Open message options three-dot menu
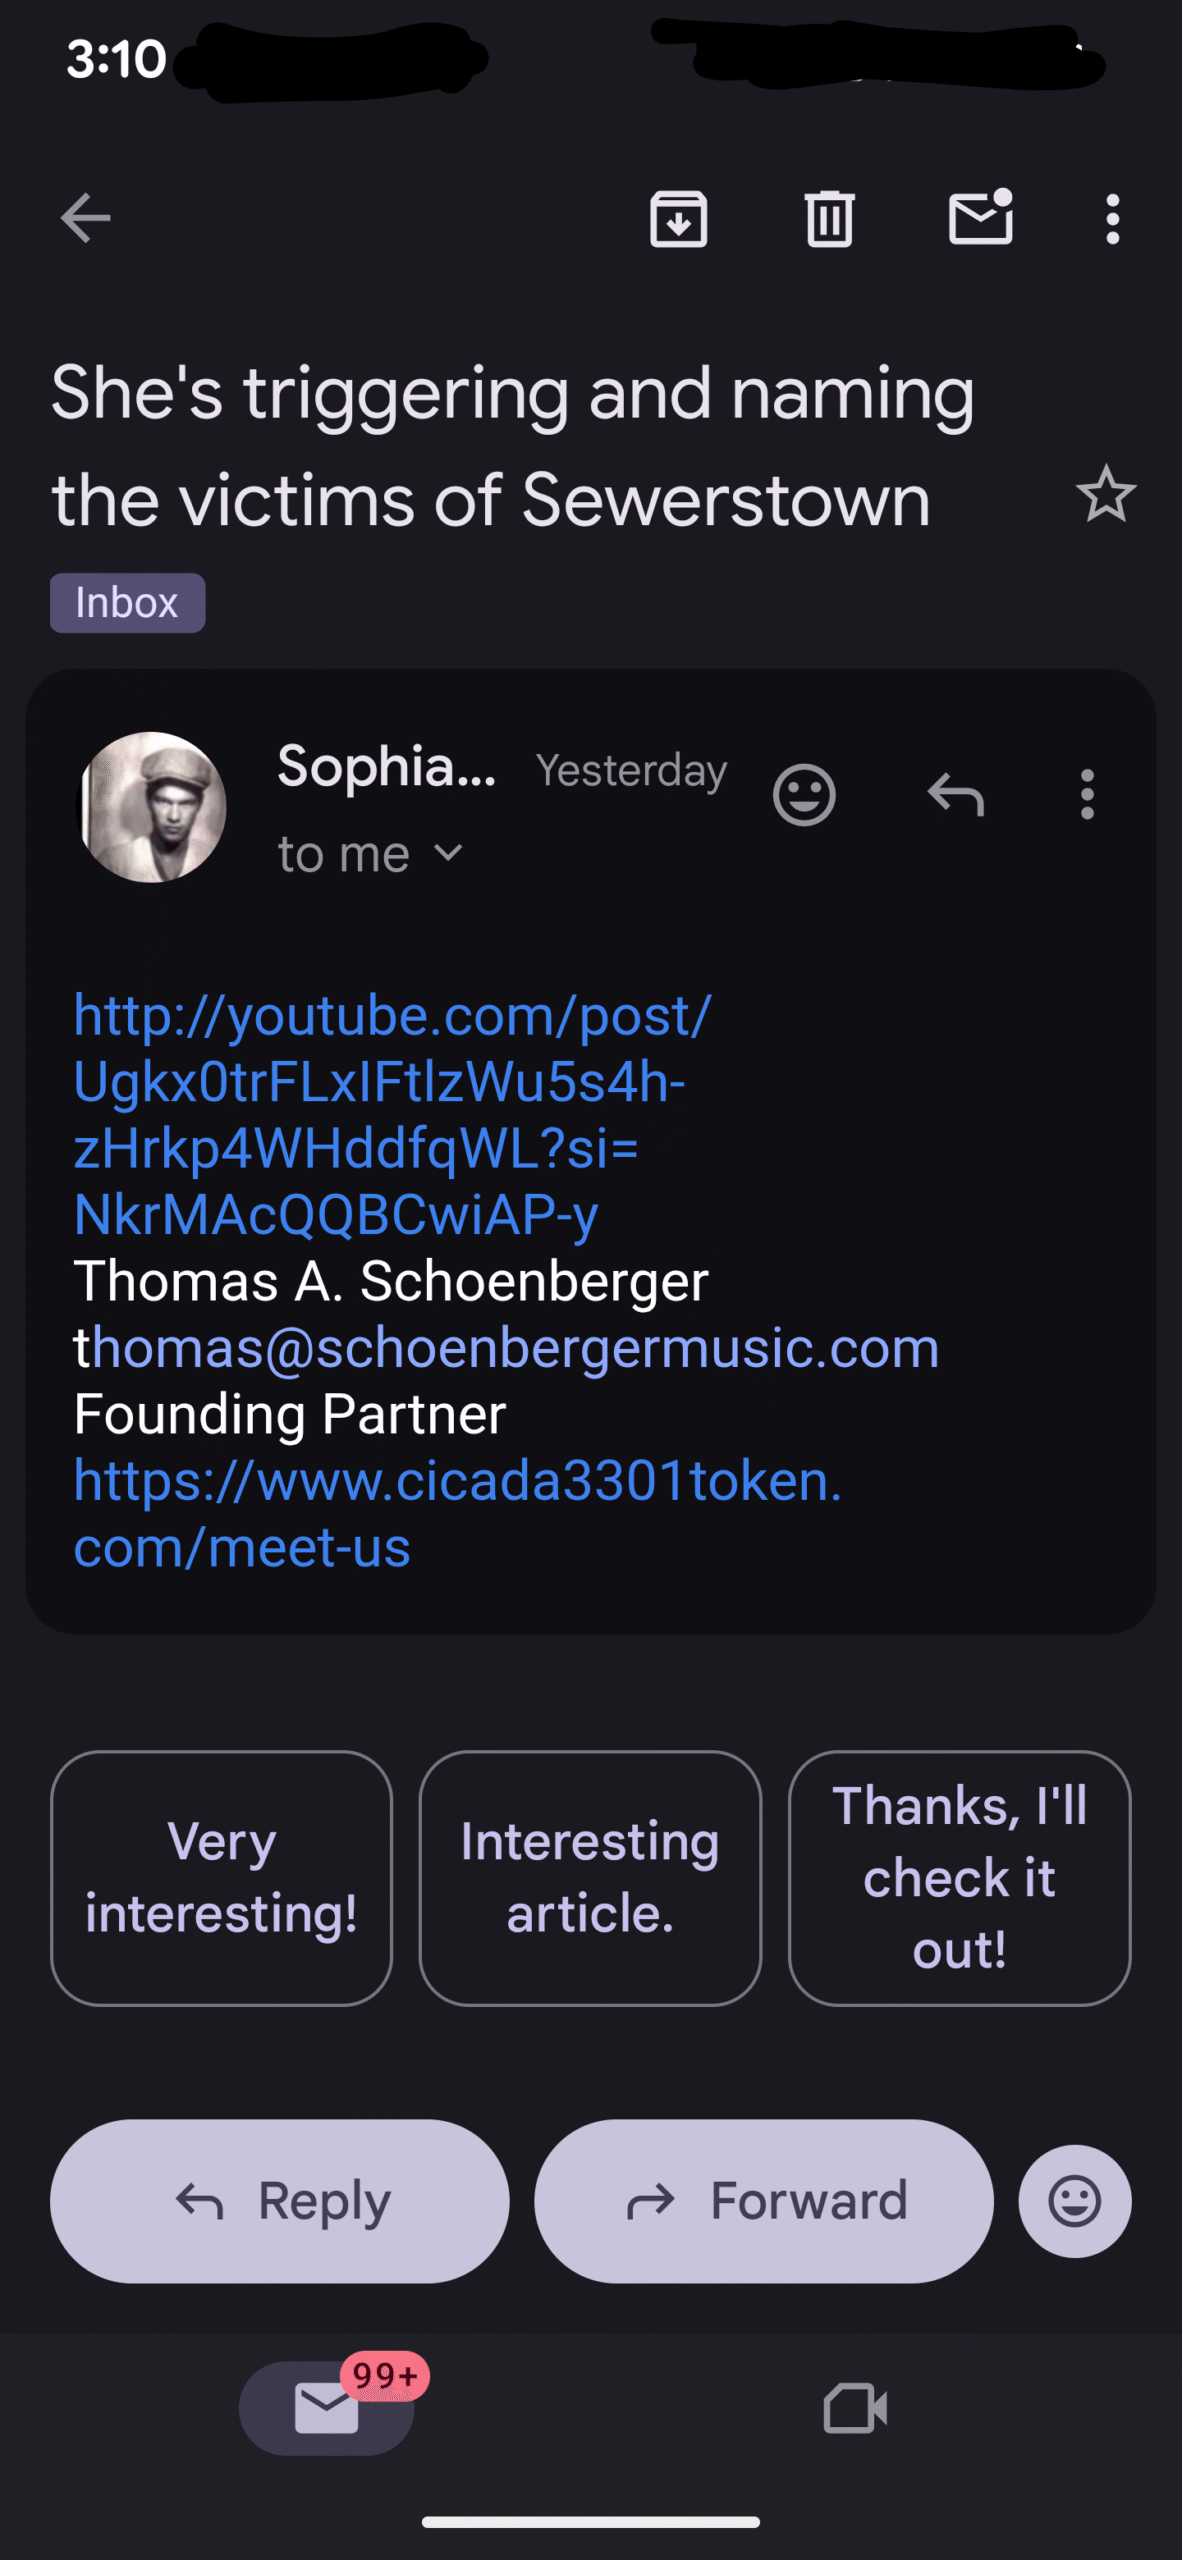 pos(1087,795)
